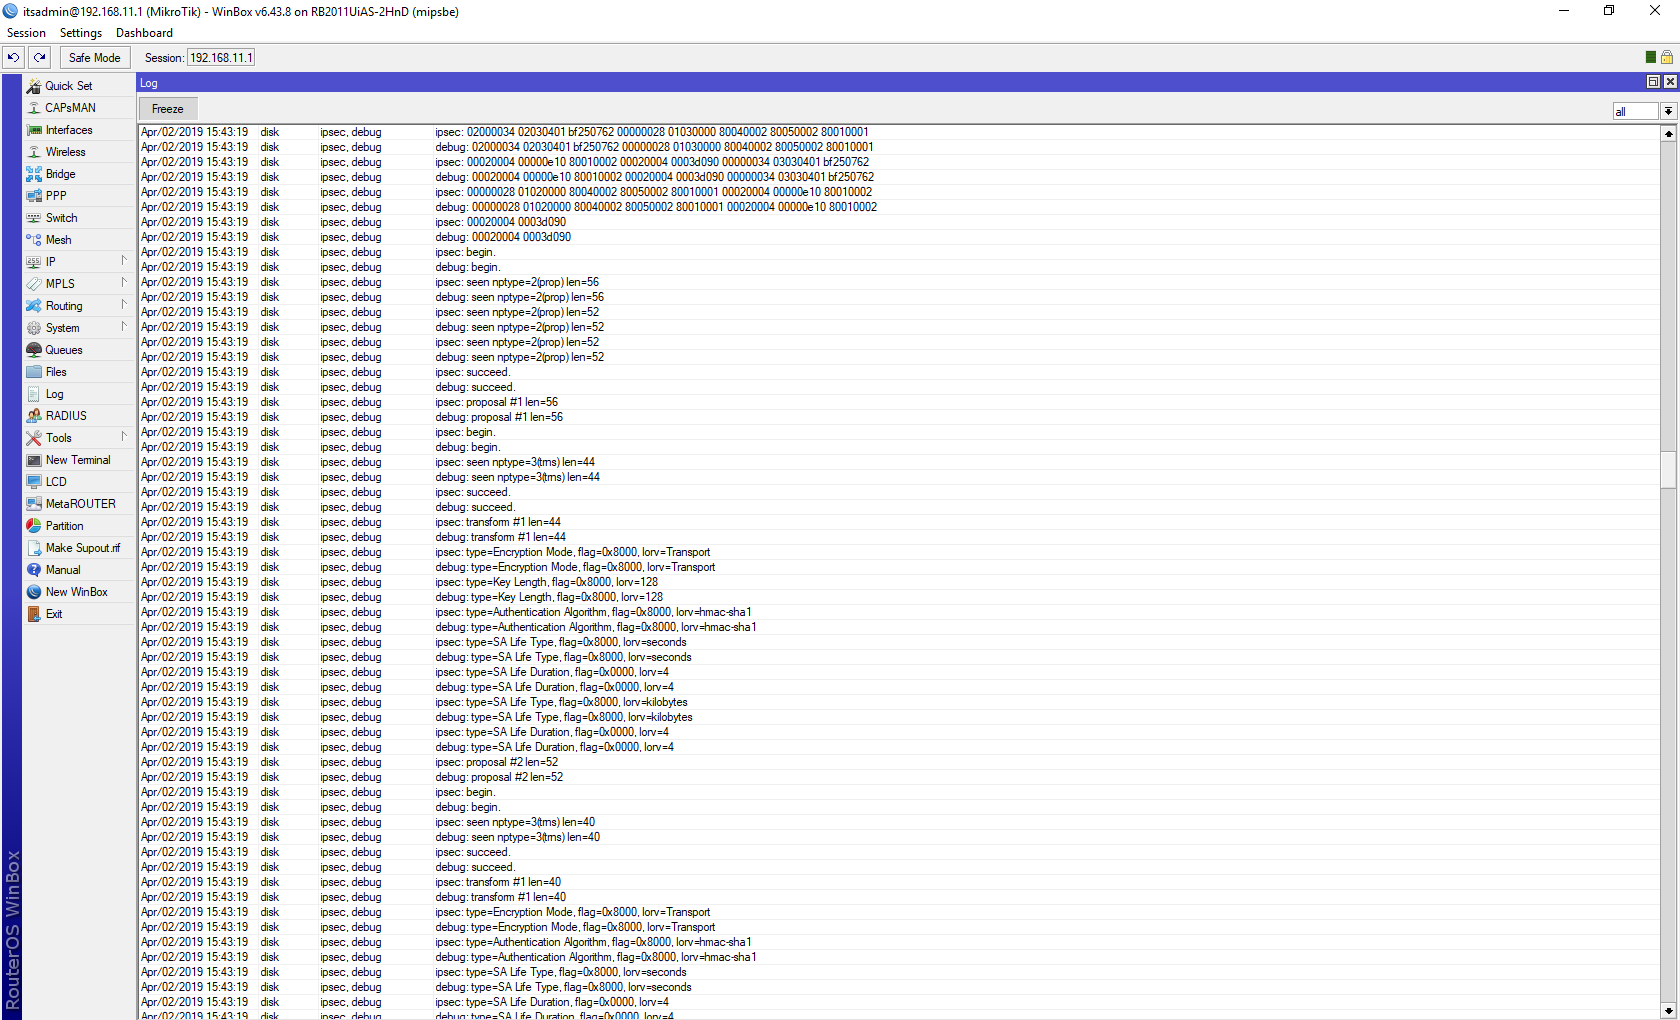
Task: Open MetaROUTER sidebar item
Action: point(80,504)
